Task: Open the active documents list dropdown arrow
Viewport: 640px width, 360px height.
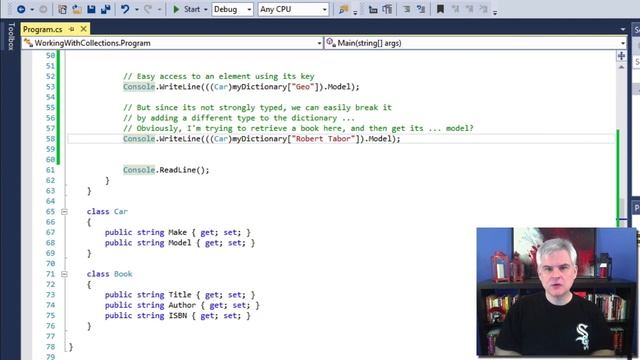Action: tap(623, 29)
